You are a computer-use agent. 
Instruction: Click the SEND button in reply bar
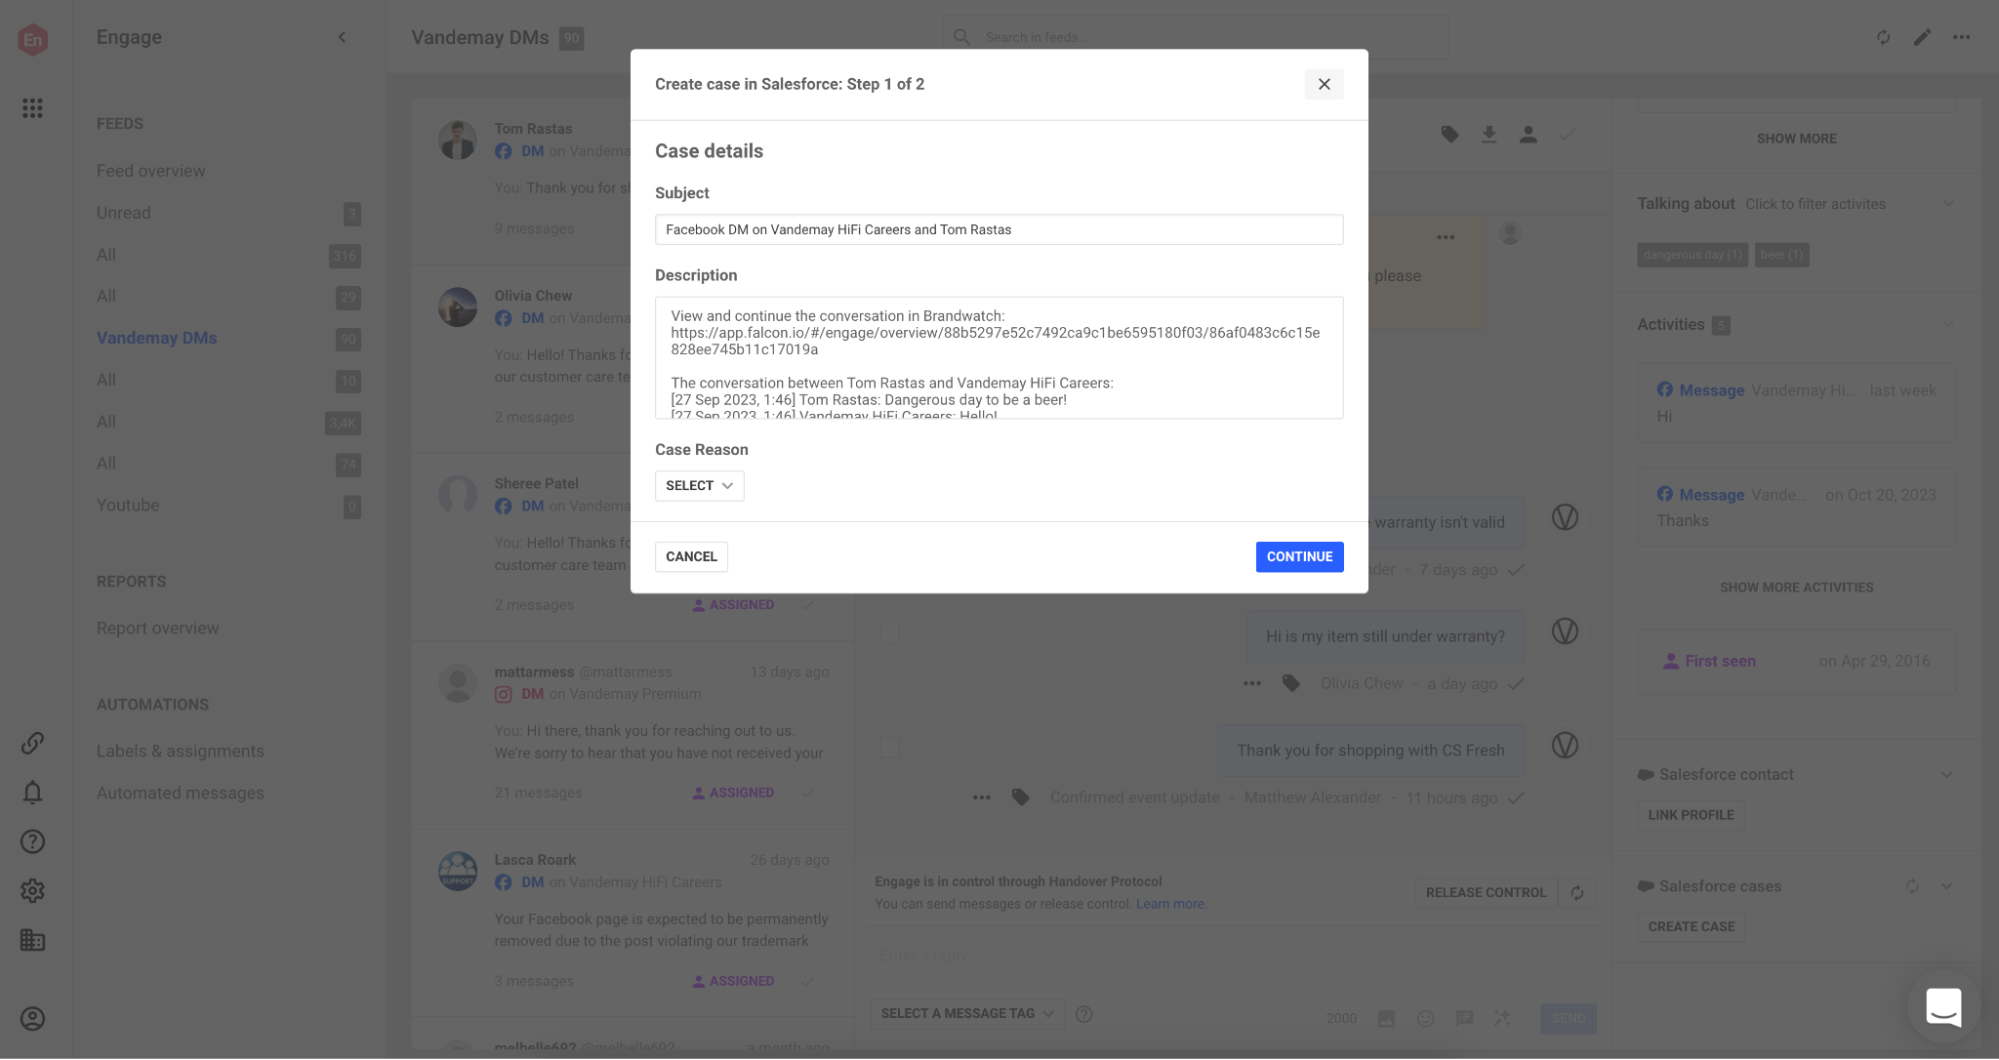click(1568, 1018)
